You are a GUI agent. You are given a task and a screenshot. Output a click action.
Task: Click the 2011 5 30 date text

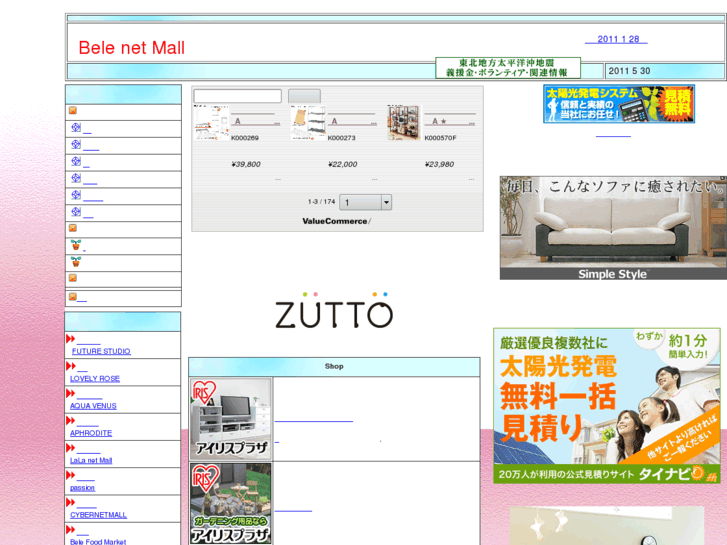629,71
